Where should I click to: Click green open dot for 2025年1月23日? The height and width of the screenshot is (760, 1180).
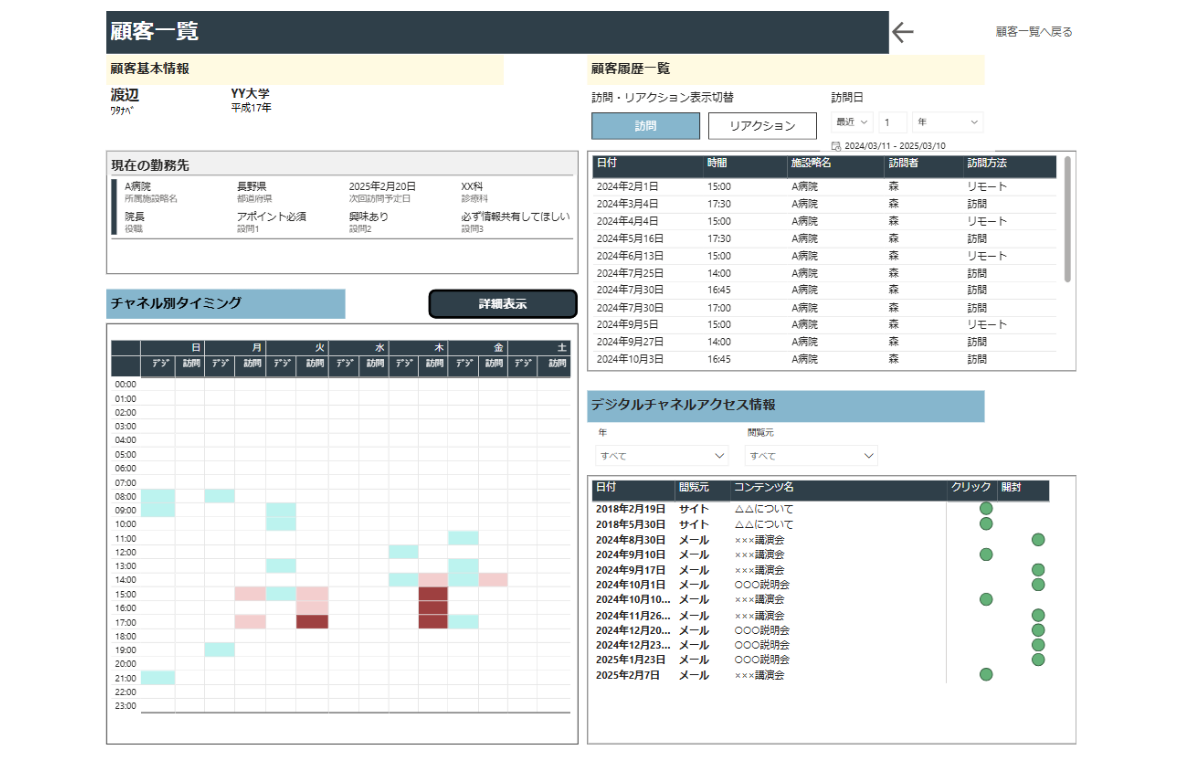(1038, 660)
